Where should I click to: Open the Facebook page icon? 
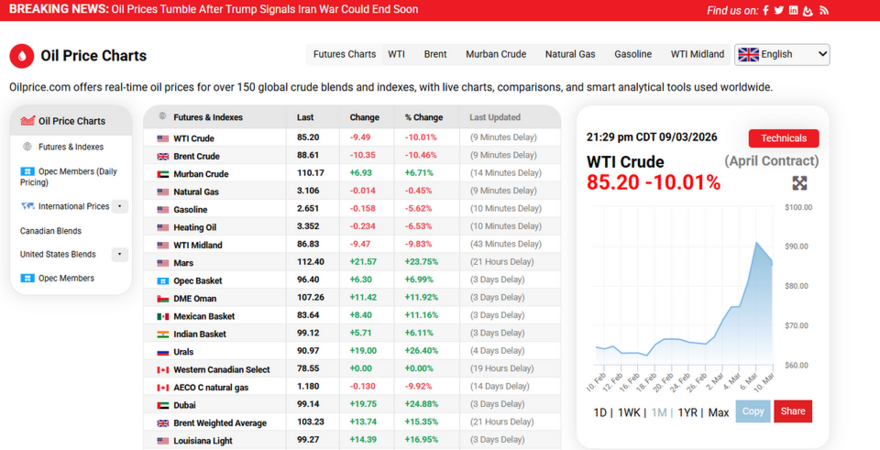766,10
